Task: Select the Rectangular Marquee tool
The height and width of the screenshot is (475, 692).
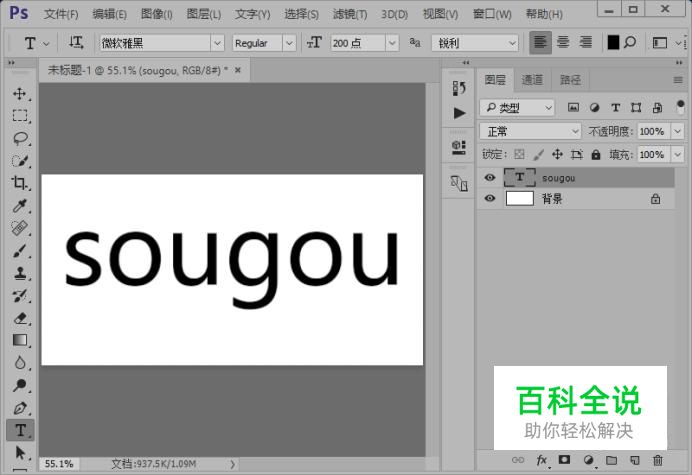Action: 19,116
